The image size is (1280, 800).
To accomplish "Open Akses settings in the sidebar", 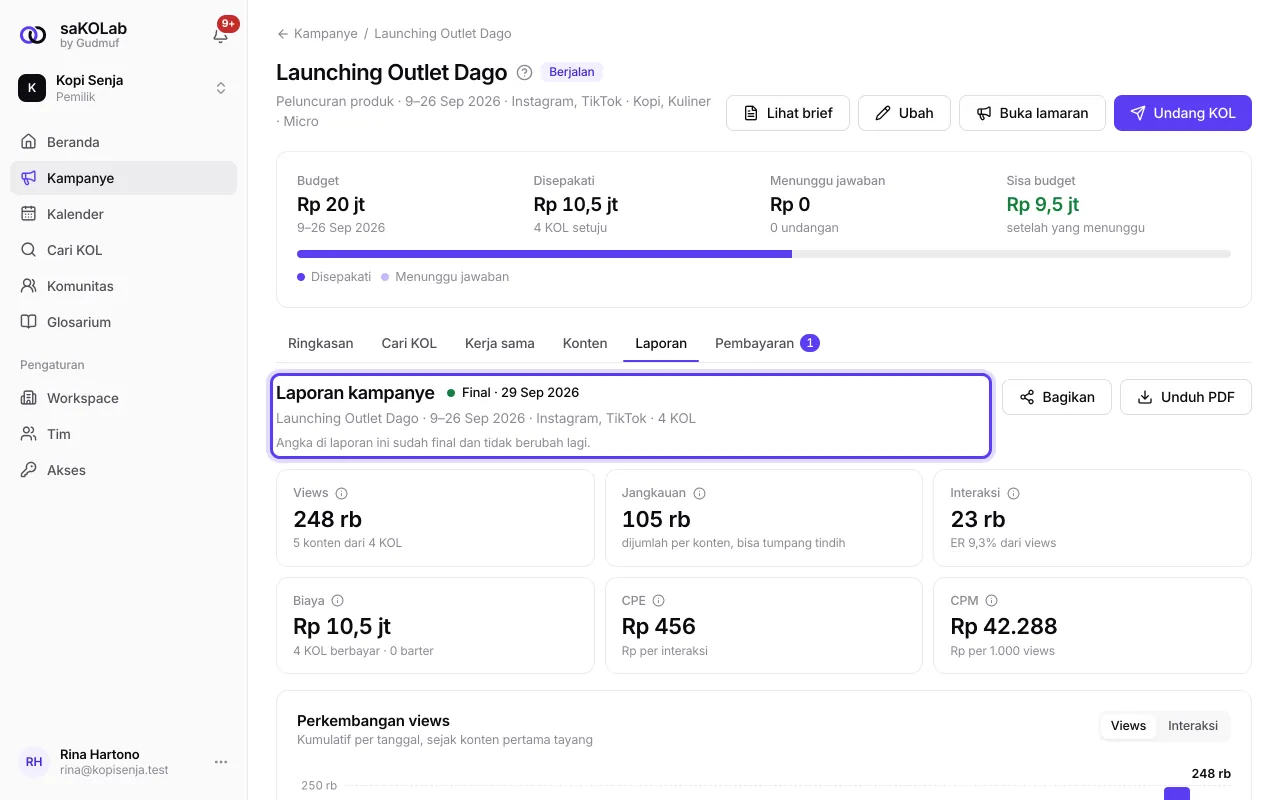I will (124, 470).
